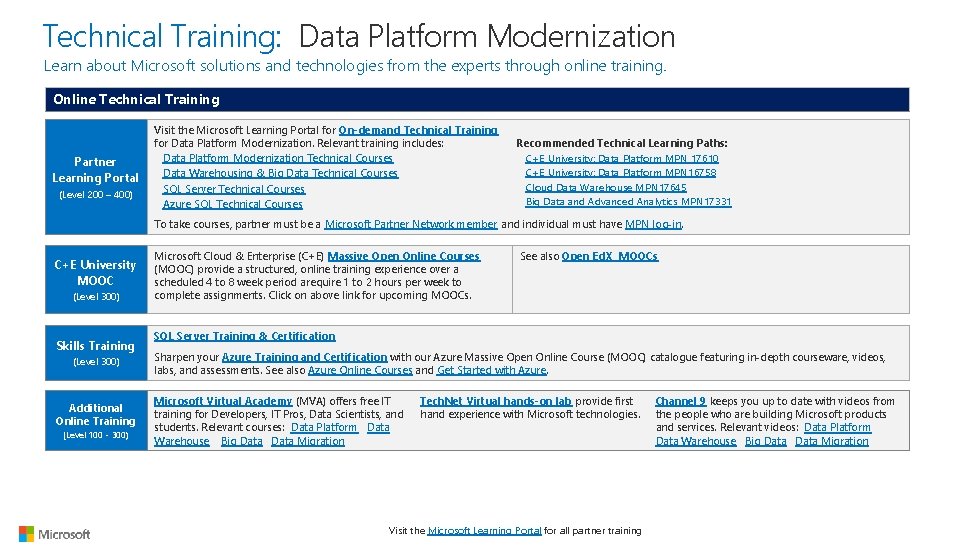Open the TechNet Virtual hands-on lab link

496,401
